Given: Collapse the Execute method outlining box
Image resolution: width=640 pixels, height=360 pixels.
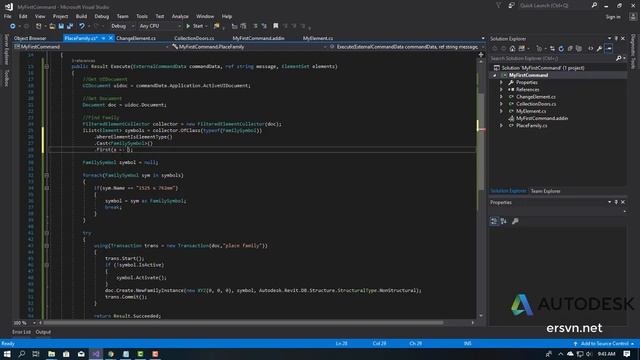Looking at the screenshot, I should pos(47,66).
